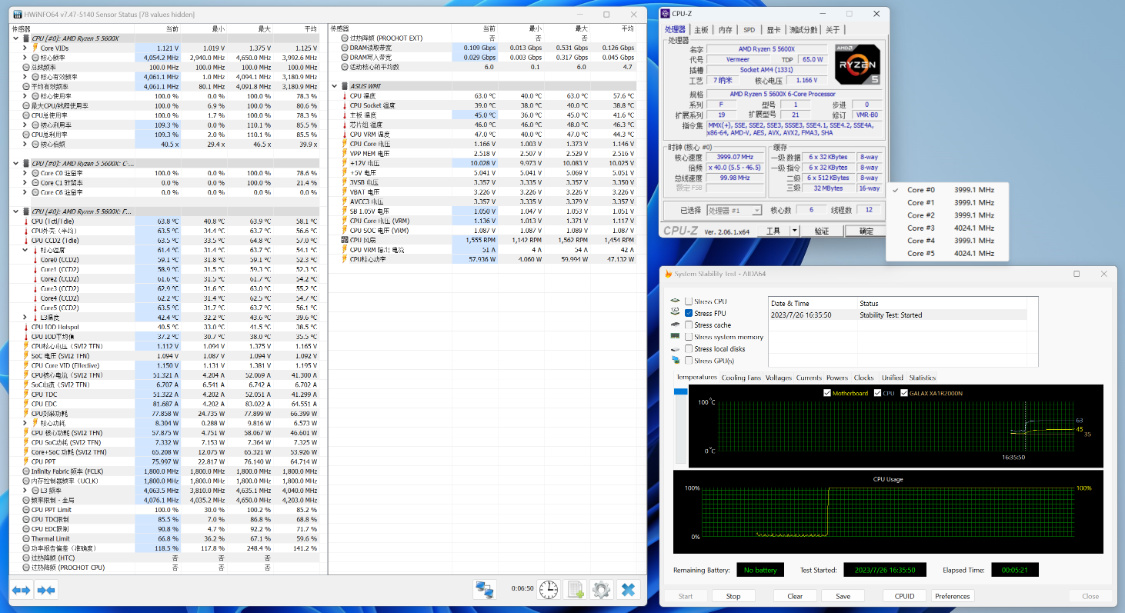Viewport: 1125px width, 613px height.
Task: Enable the Stress CPU checkbox
Action: tap(689, 301)
